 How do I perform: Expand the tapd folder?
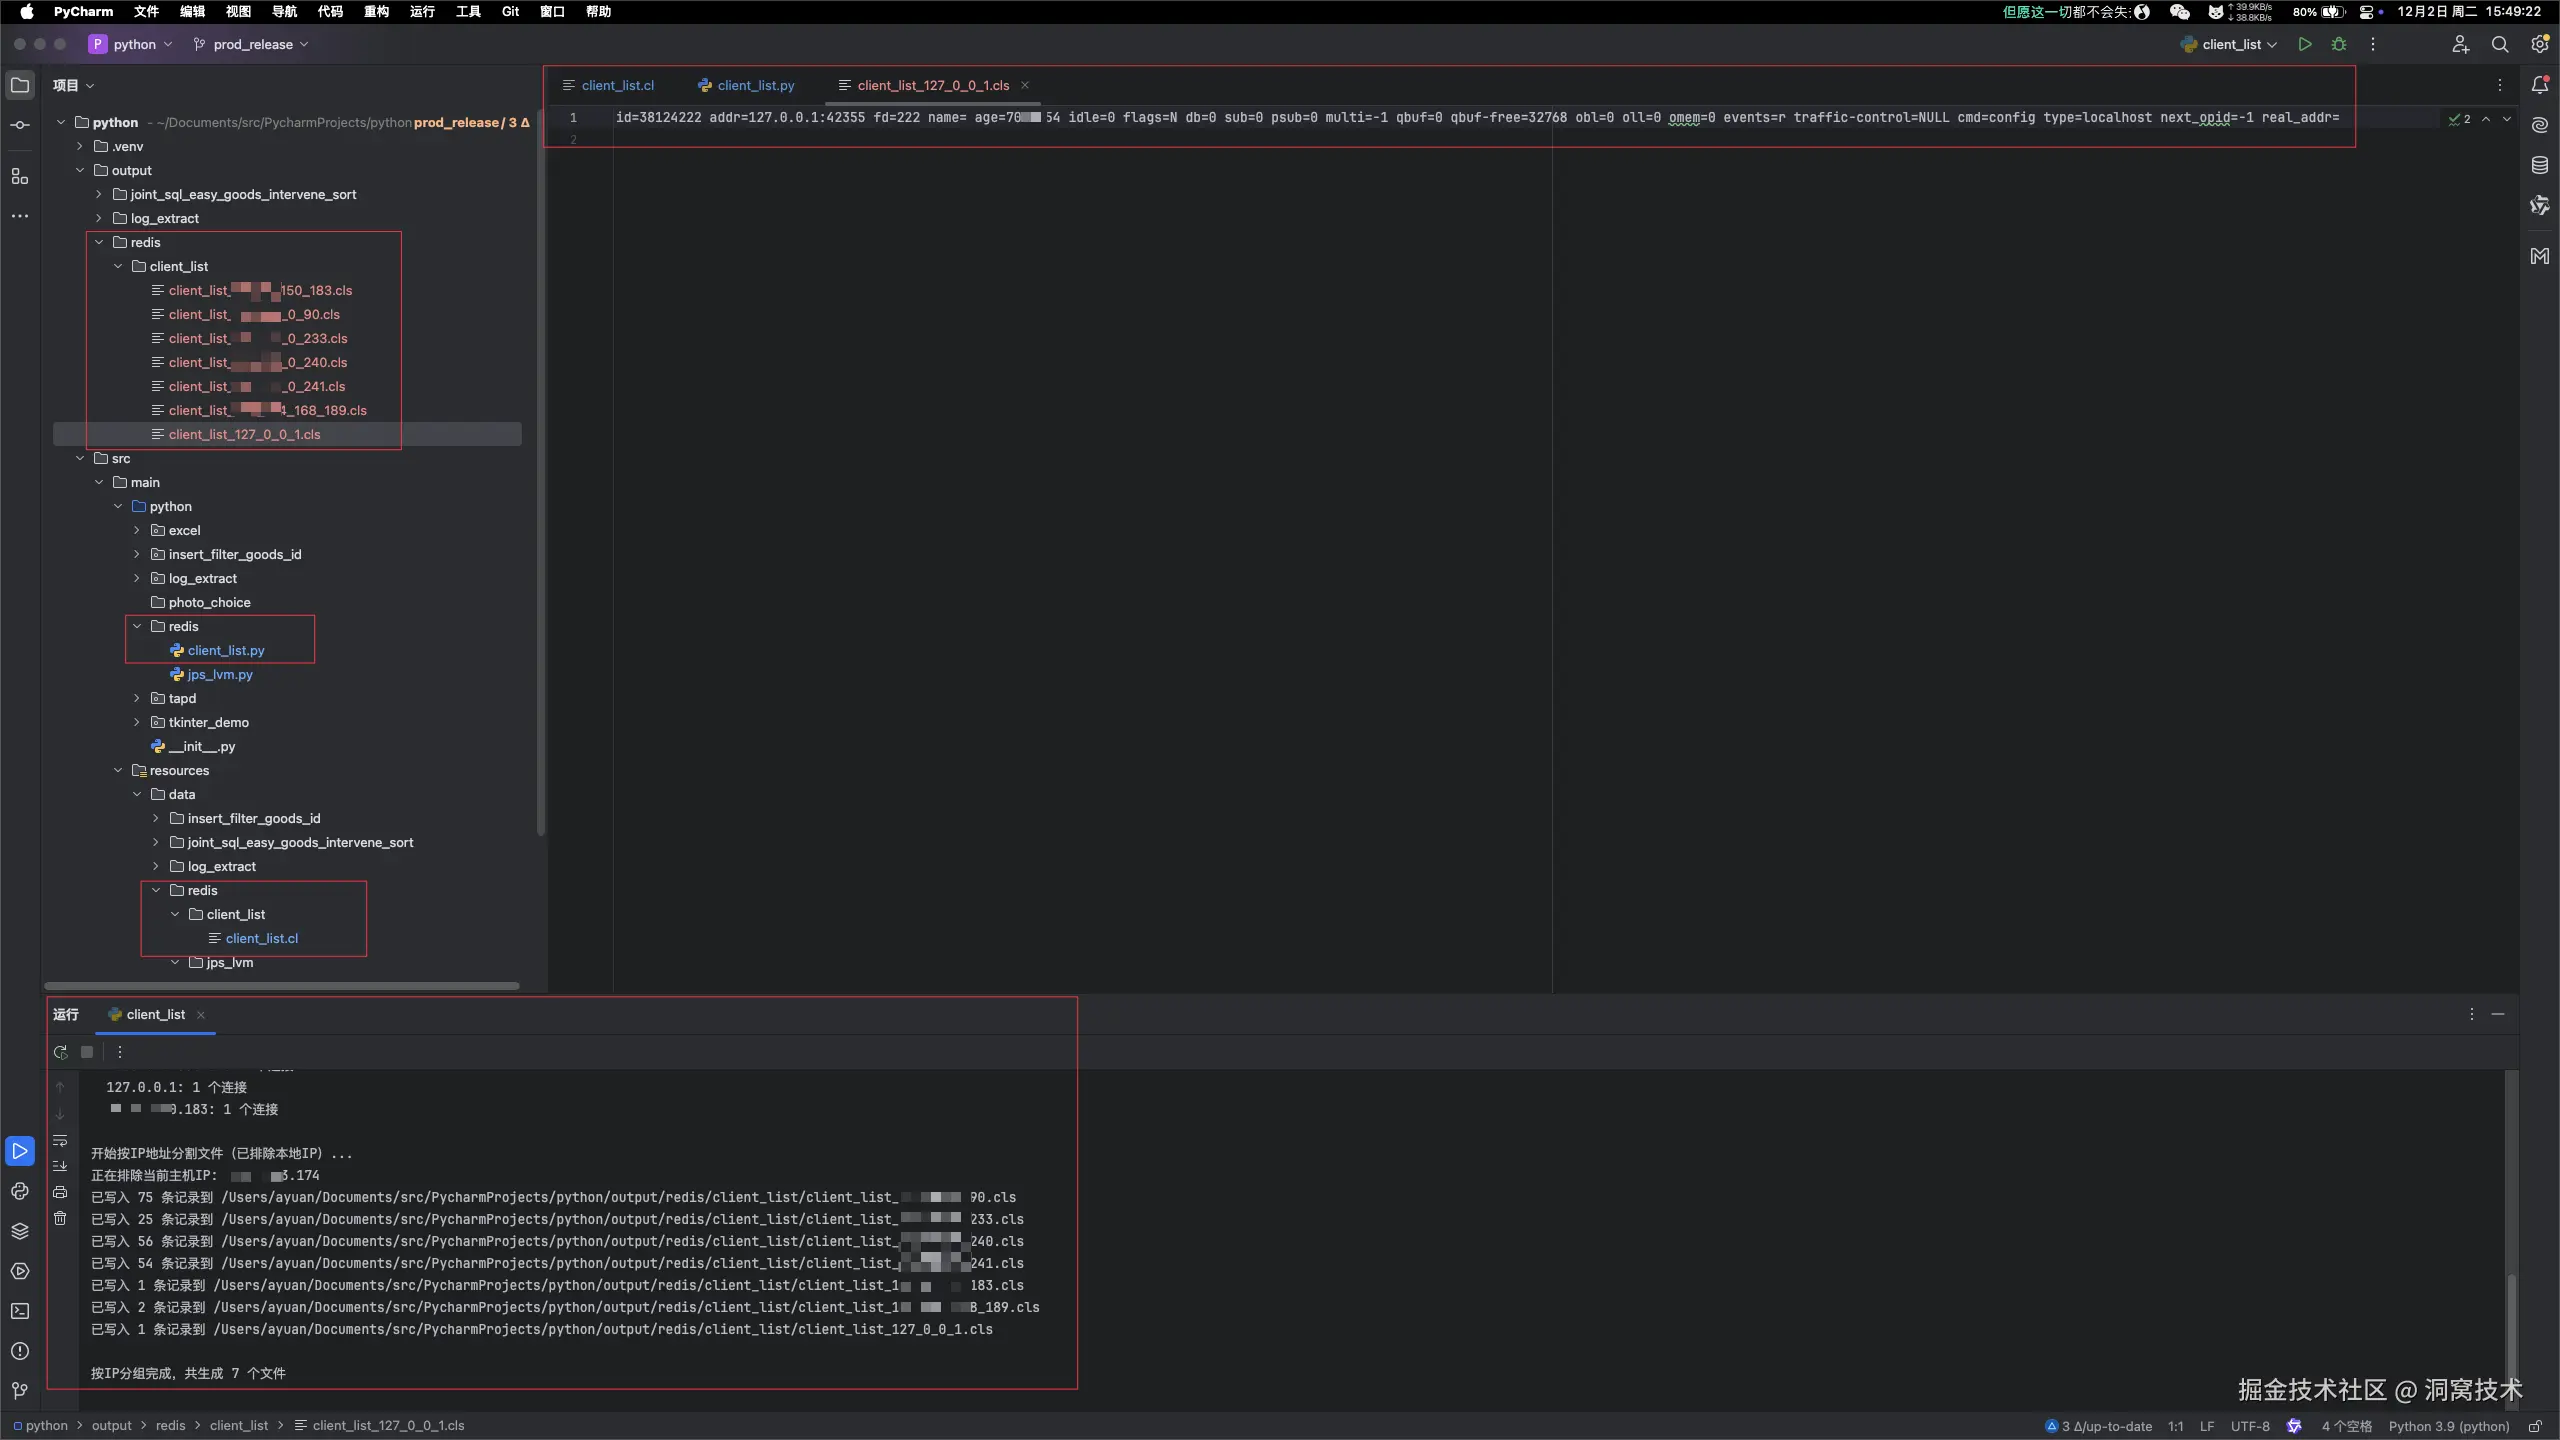[137, 698]
